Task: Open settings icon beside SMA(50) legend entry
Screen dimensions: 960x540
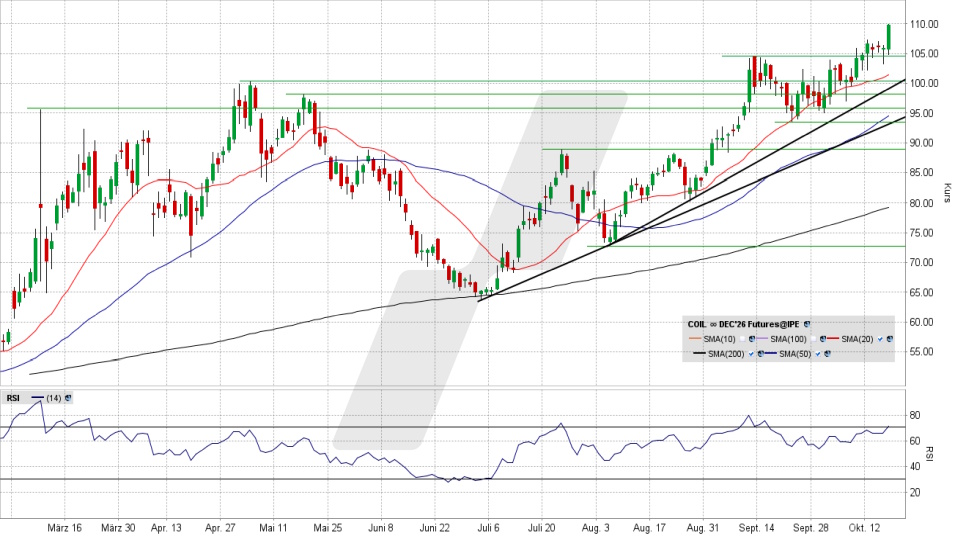Action: [x=827, y=353]
